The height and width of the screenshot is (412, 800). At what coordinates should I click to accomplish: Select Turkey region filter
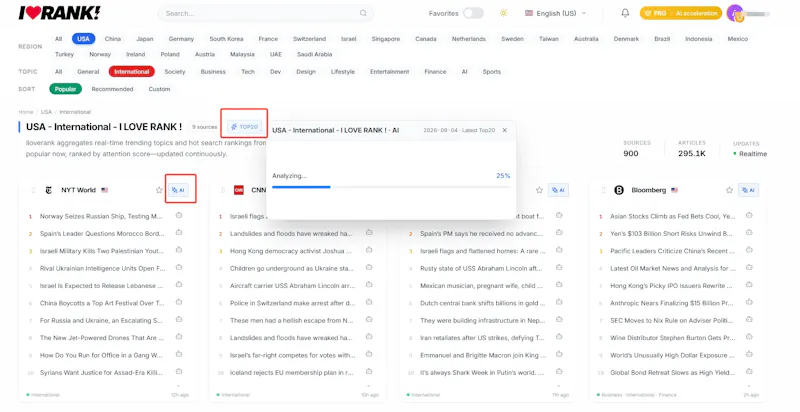click(64, 54)
